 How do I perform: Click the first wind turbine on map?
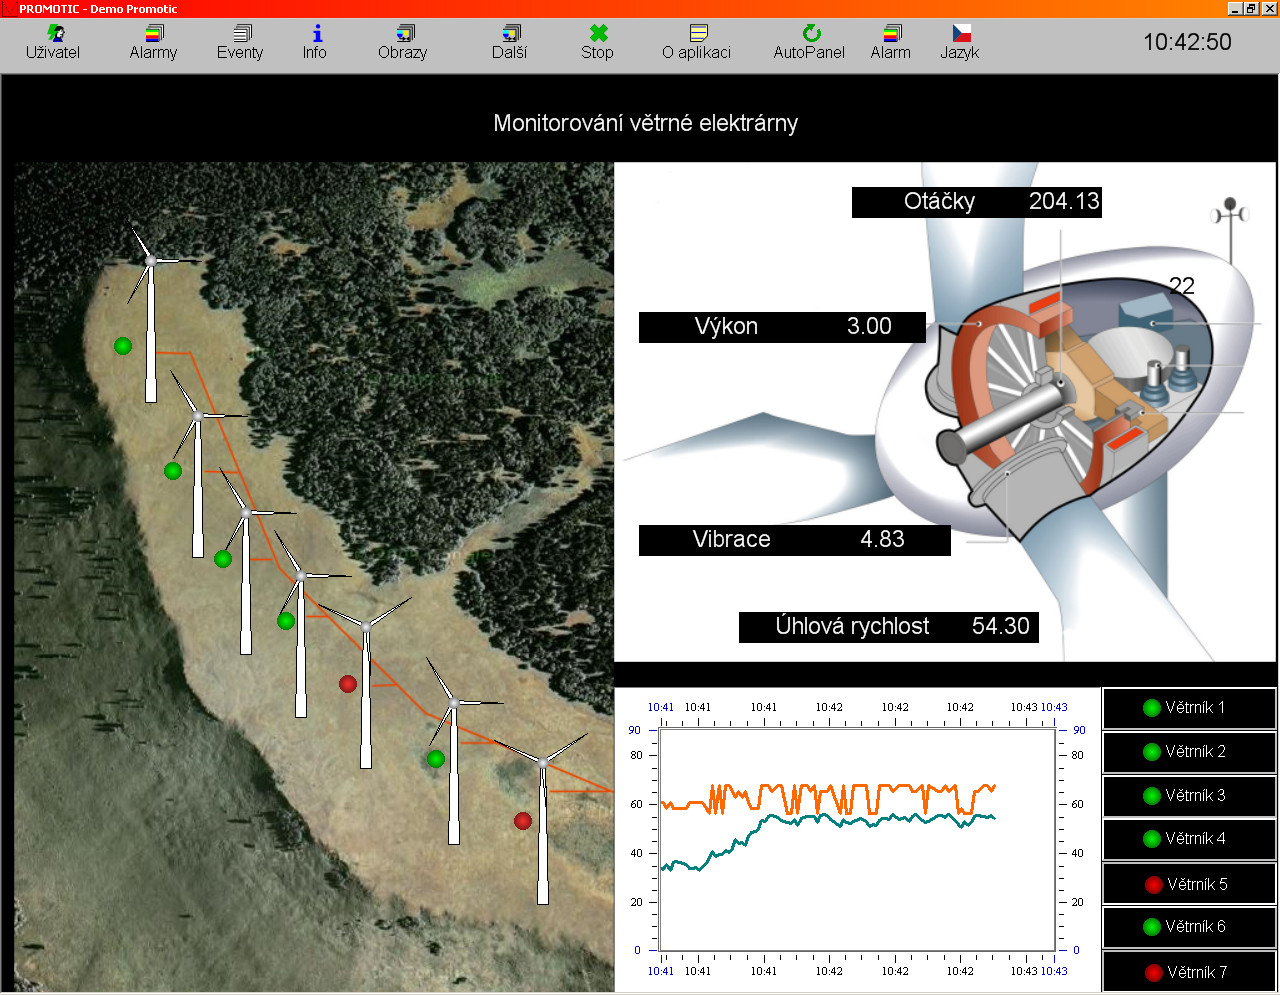(x=151, y=315)
